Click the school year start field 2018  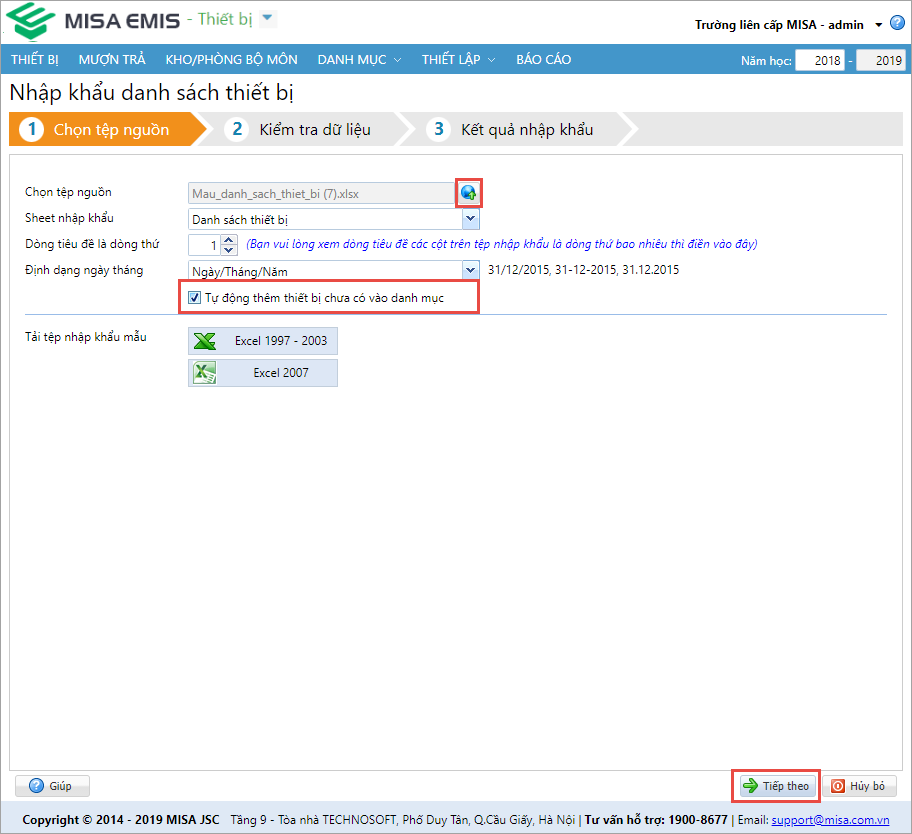point(820,60)
